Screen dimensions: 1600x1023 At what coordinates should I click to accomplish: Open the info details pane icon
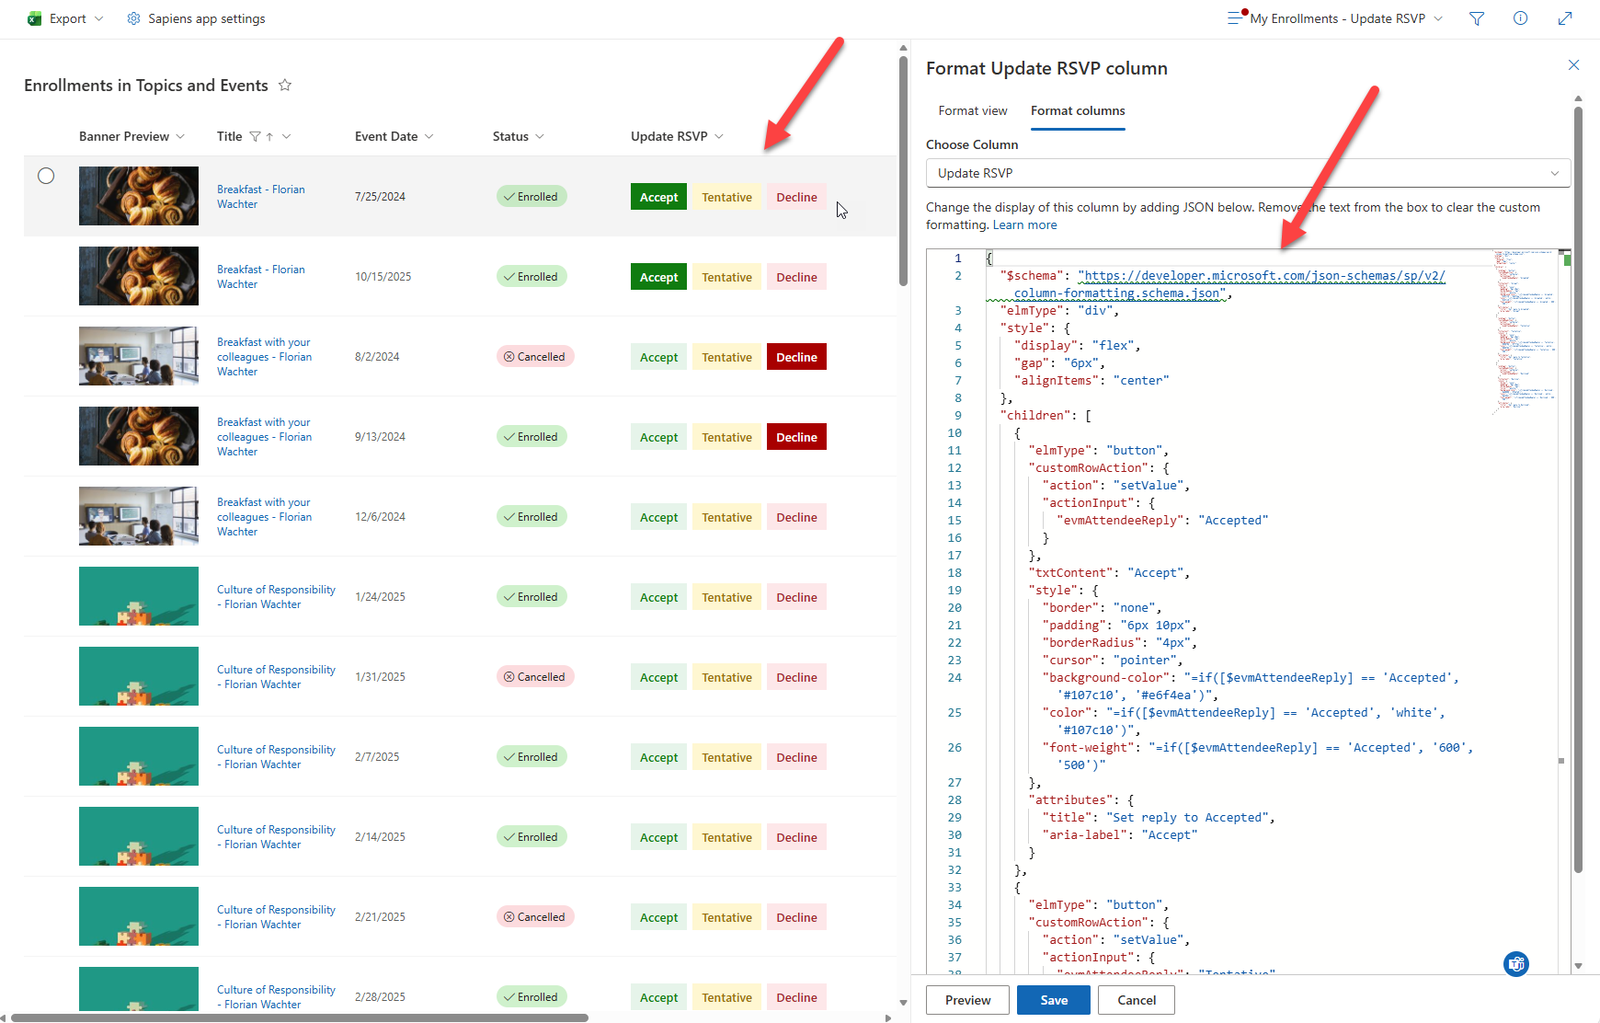[1520, 19]
